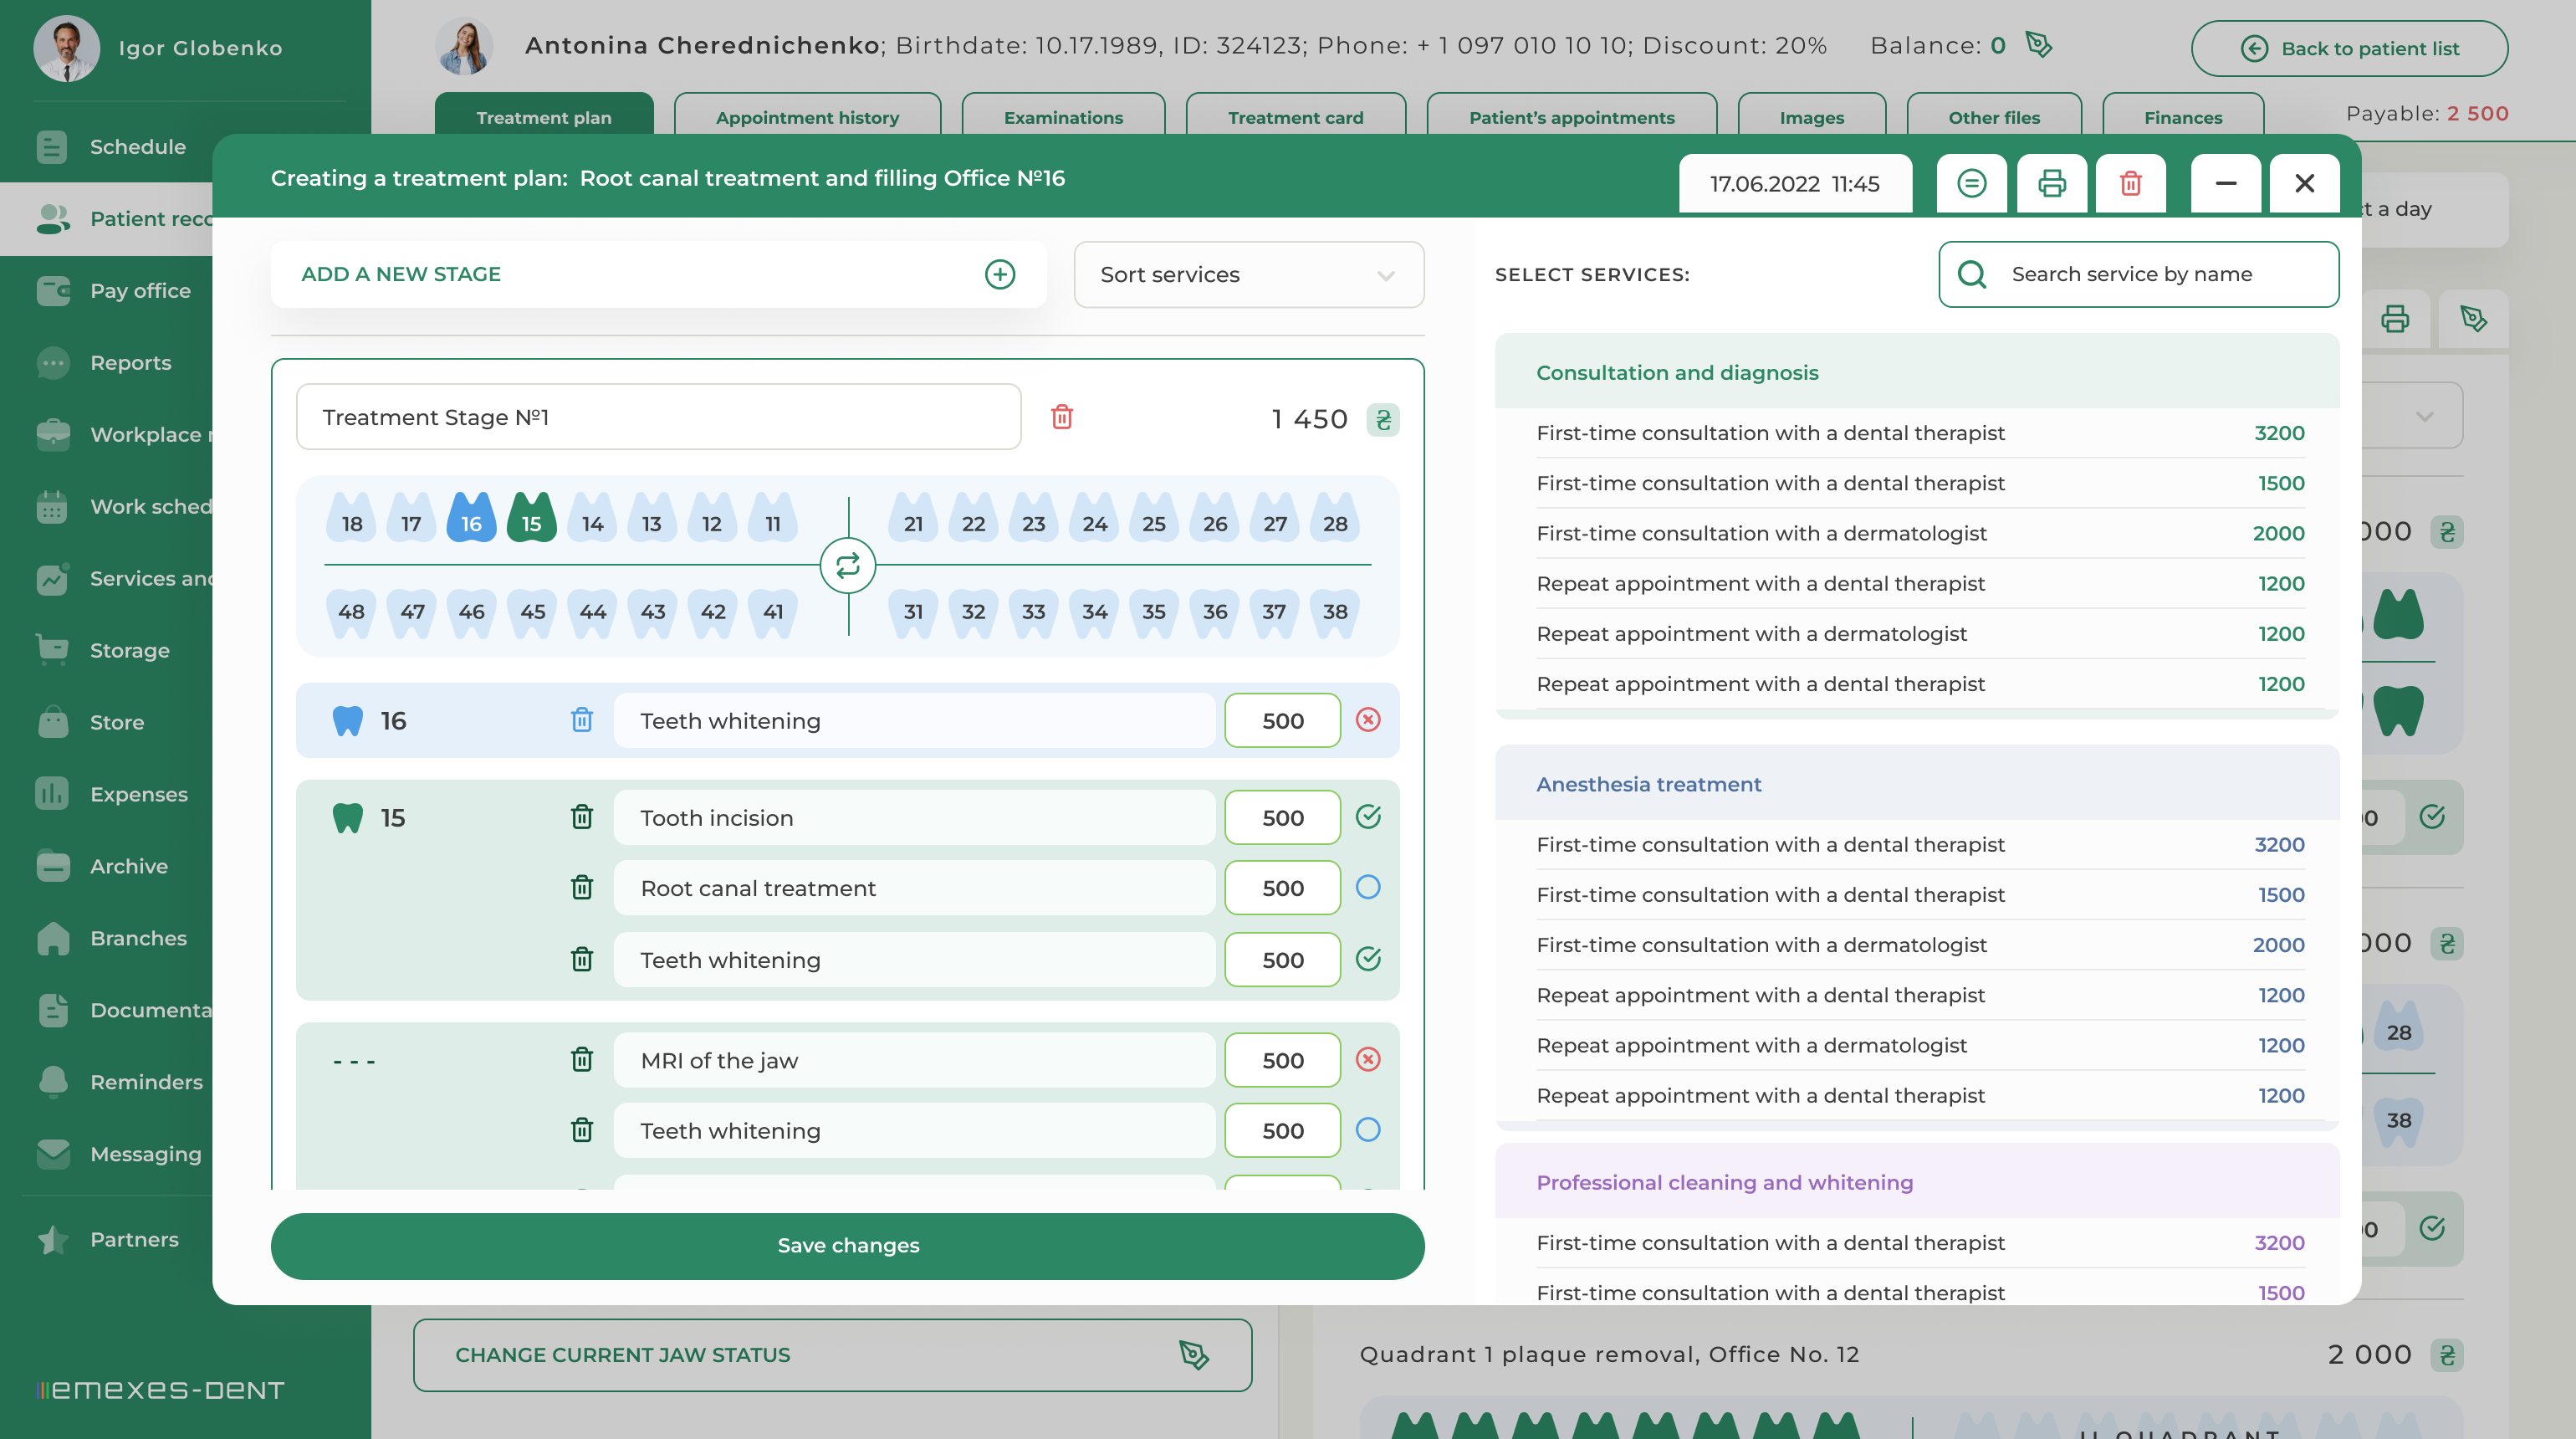Collapse Professional cleaning and whitening category
Image resolution: width=2576 pixels, height=1439 pixels.
(x=1916, y=1182)
